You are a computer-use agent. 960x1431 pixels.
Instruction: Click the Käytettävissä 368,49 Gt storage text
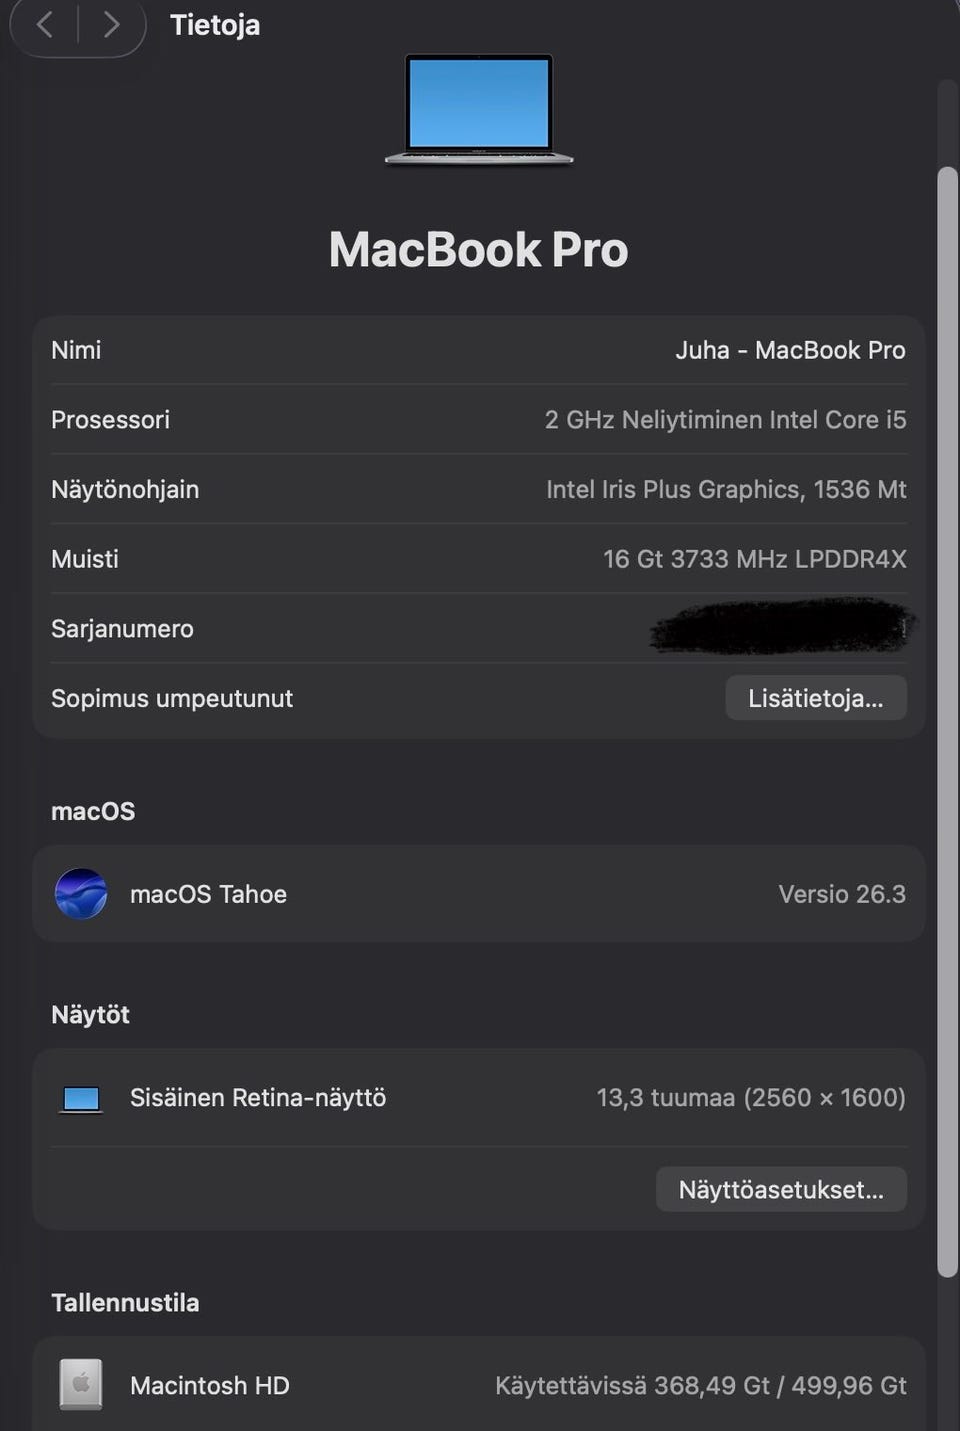700,1386
